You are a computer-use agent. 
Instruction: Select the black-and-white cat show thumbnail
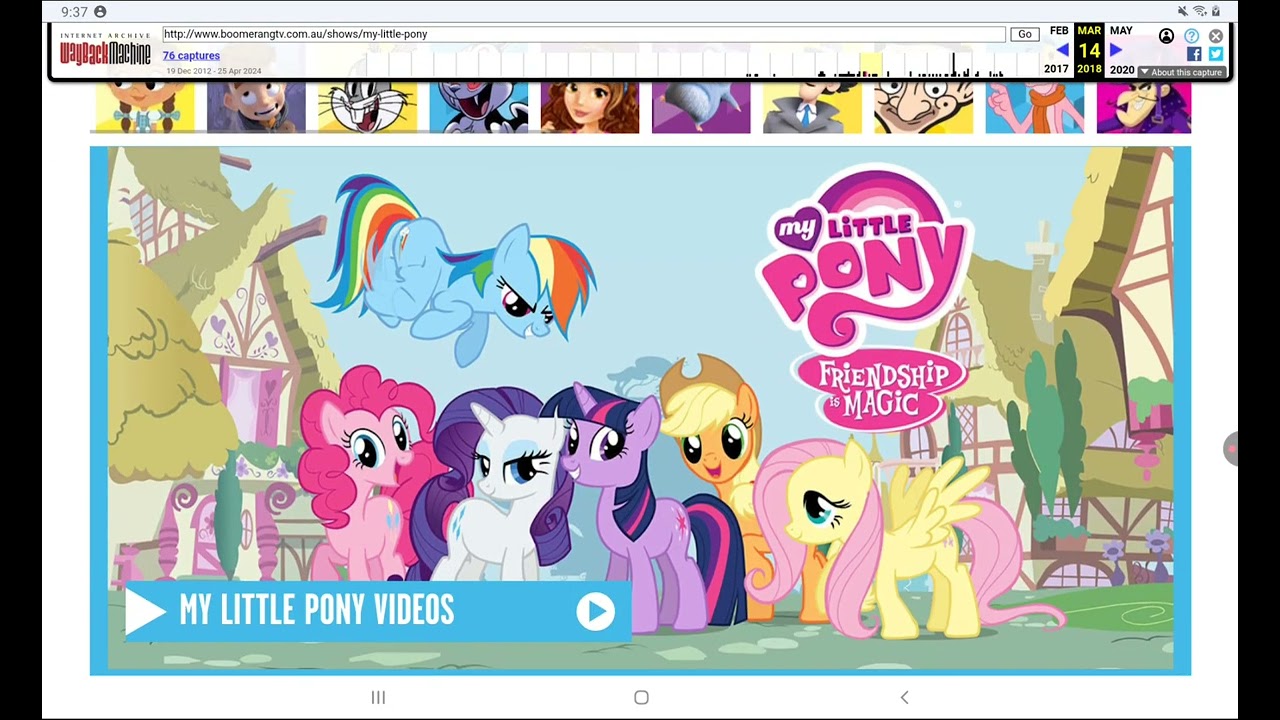(x=478, y=108)
